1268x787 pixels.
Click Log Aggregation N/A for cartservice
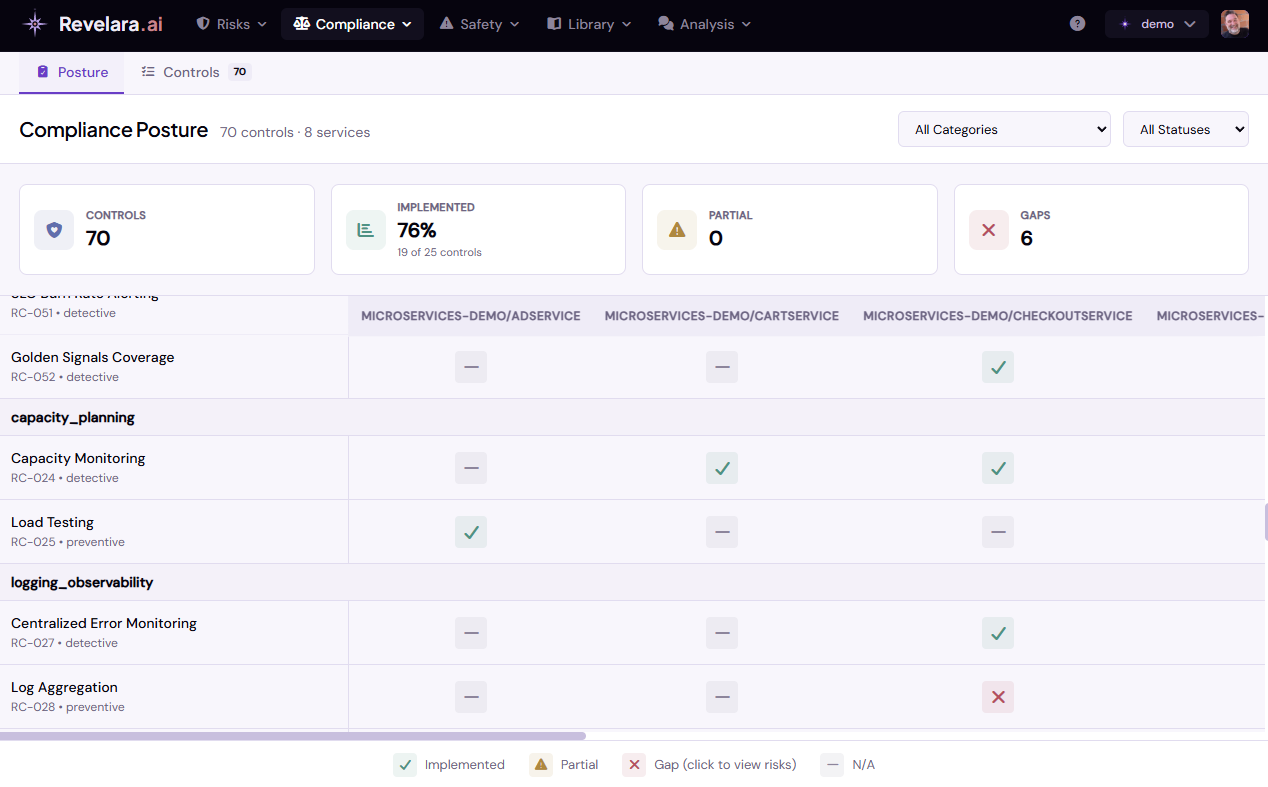click(x=722, y=697)
